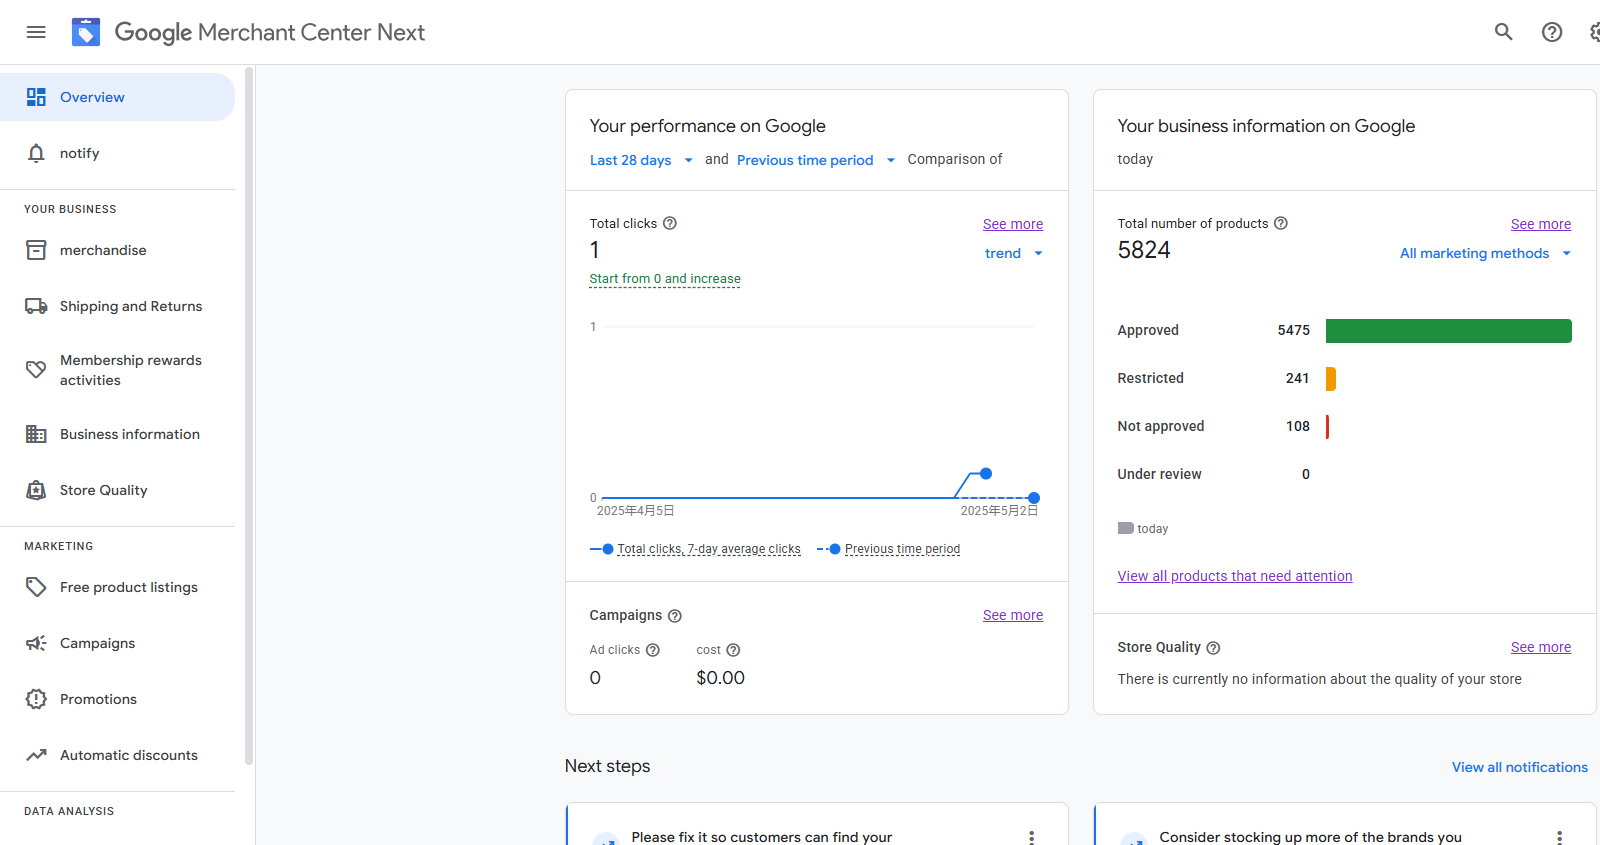Screen dimensions: 1600x845
Task: Click the Free product listings tag icon
Action: [36, 587]
